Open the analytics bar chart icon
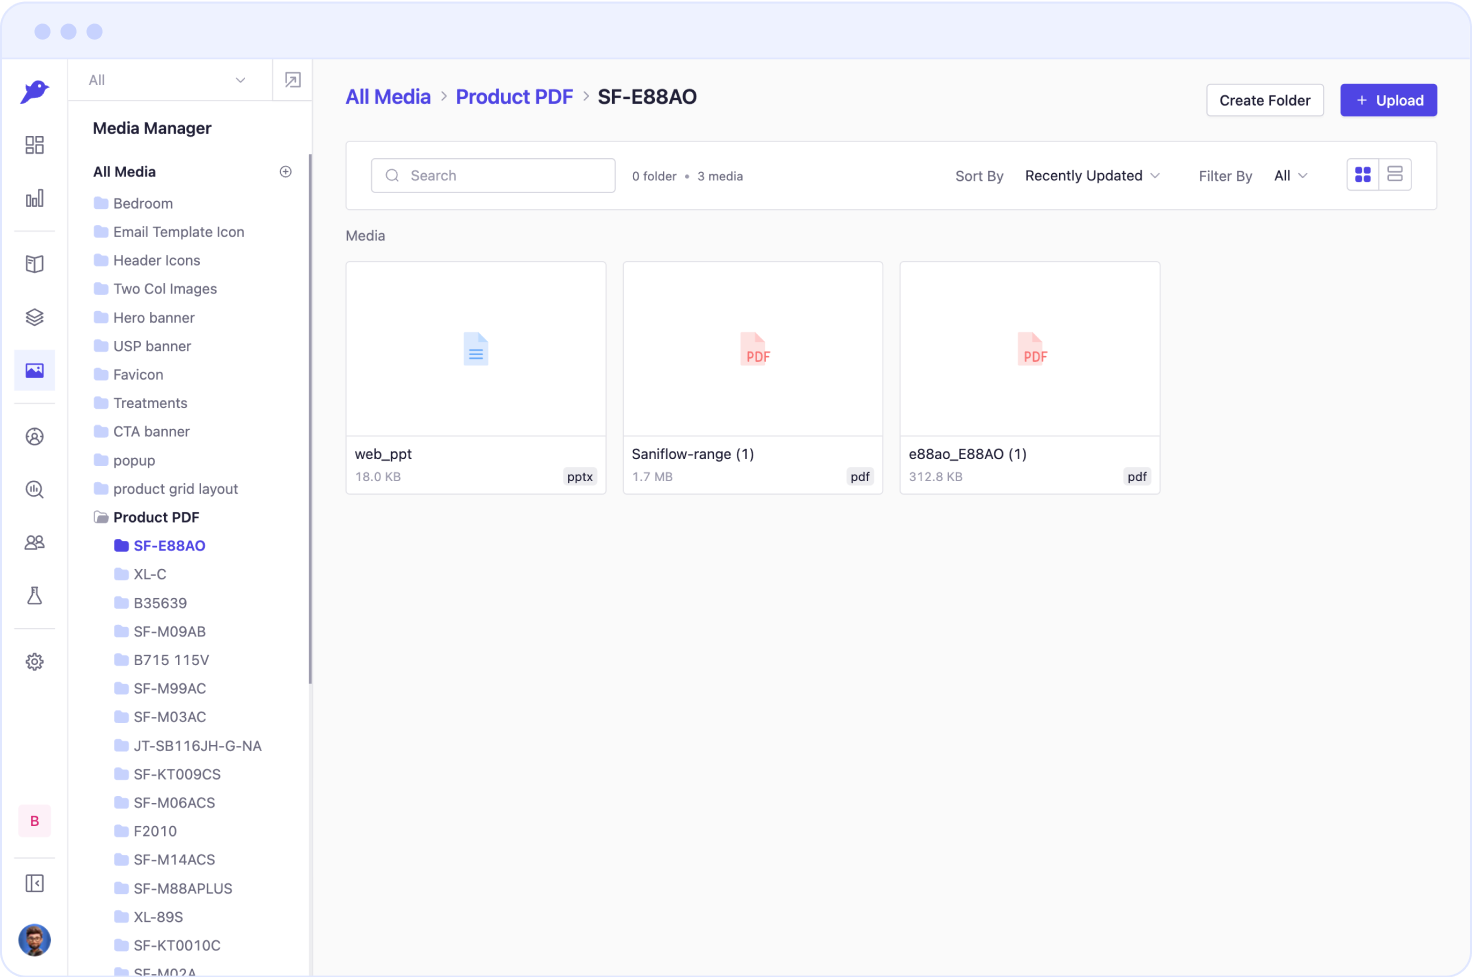 click(34, 198)
